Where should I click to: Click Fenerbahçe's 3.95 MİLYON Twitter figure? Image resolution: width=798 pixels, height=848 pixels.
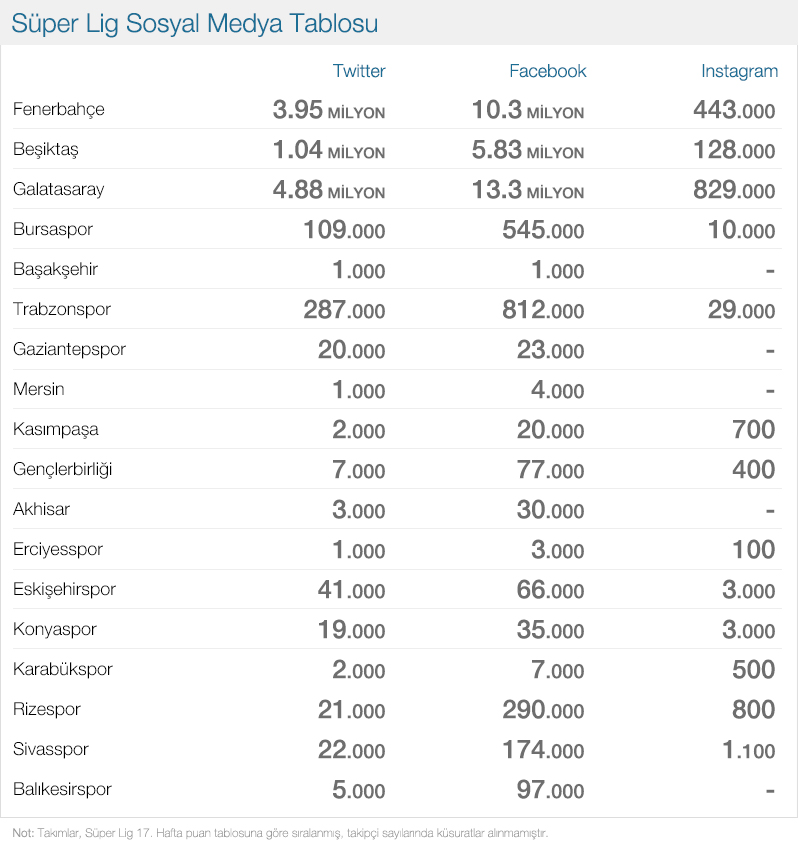pos(329,110)
